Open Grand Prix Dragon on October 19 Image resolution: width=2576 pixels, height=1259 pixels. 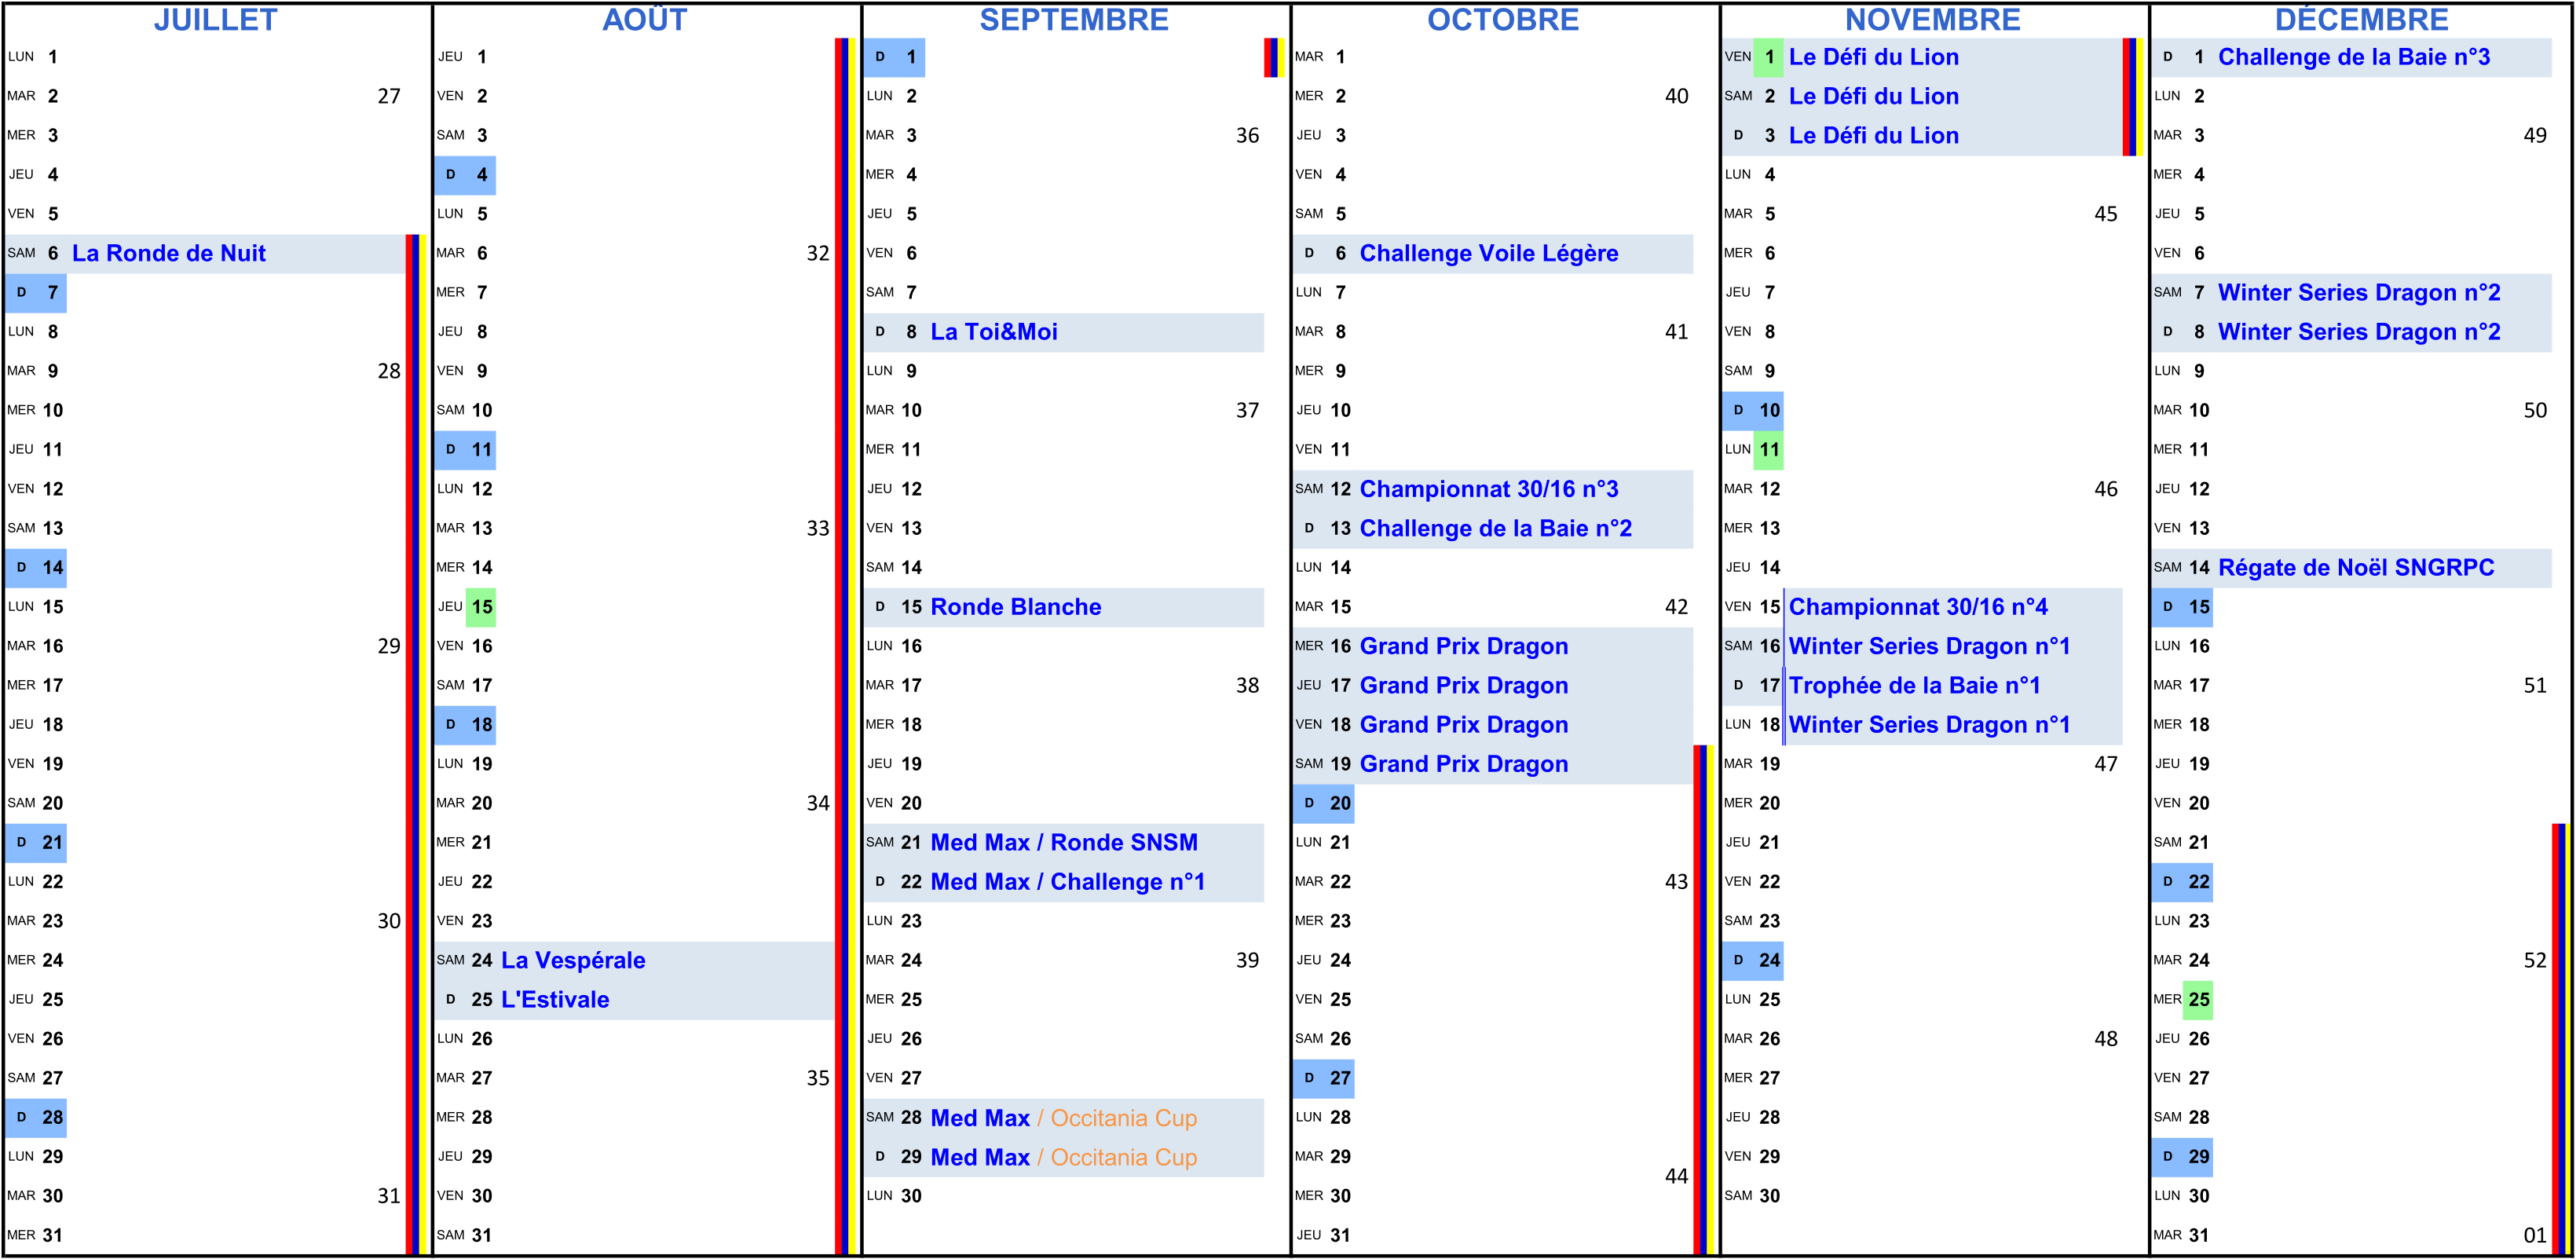1464,765
